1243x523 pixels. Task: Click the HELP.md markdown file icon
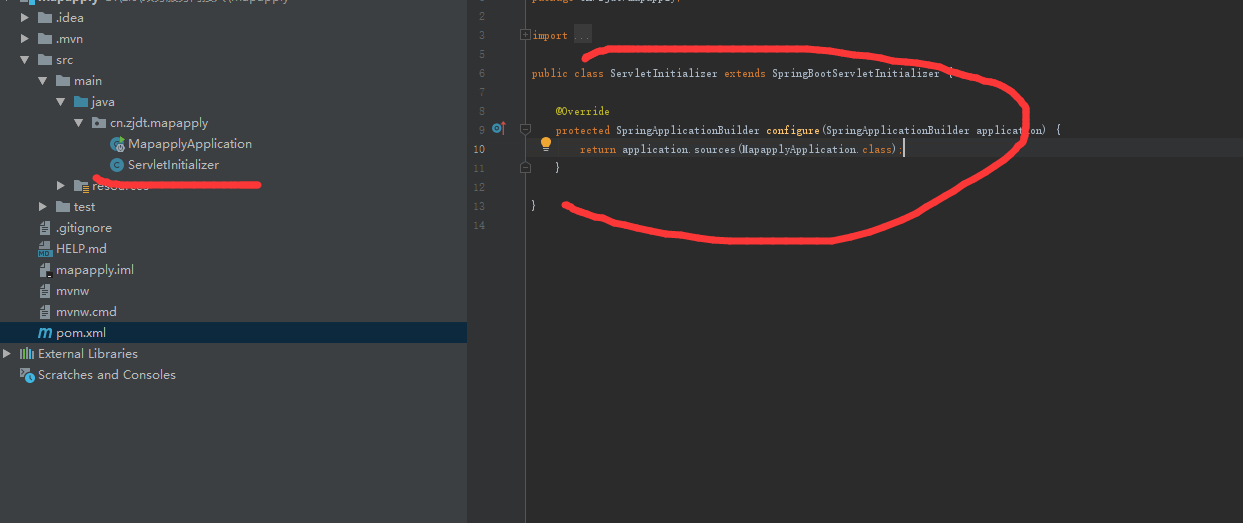pyautogui.click(x=44, y=249)
